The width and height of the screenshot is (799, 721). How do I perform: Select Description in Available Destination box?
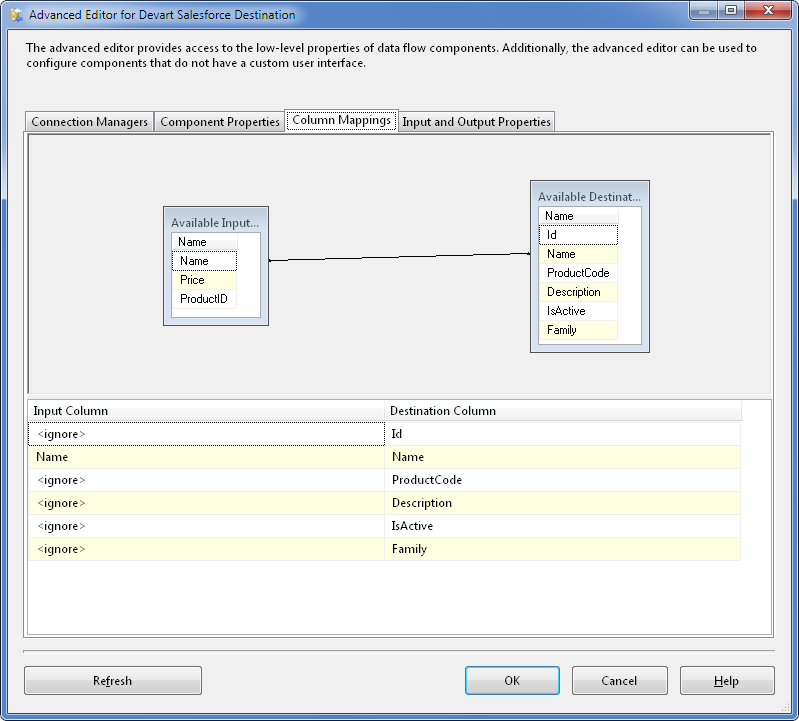click(x=578, y=292)
